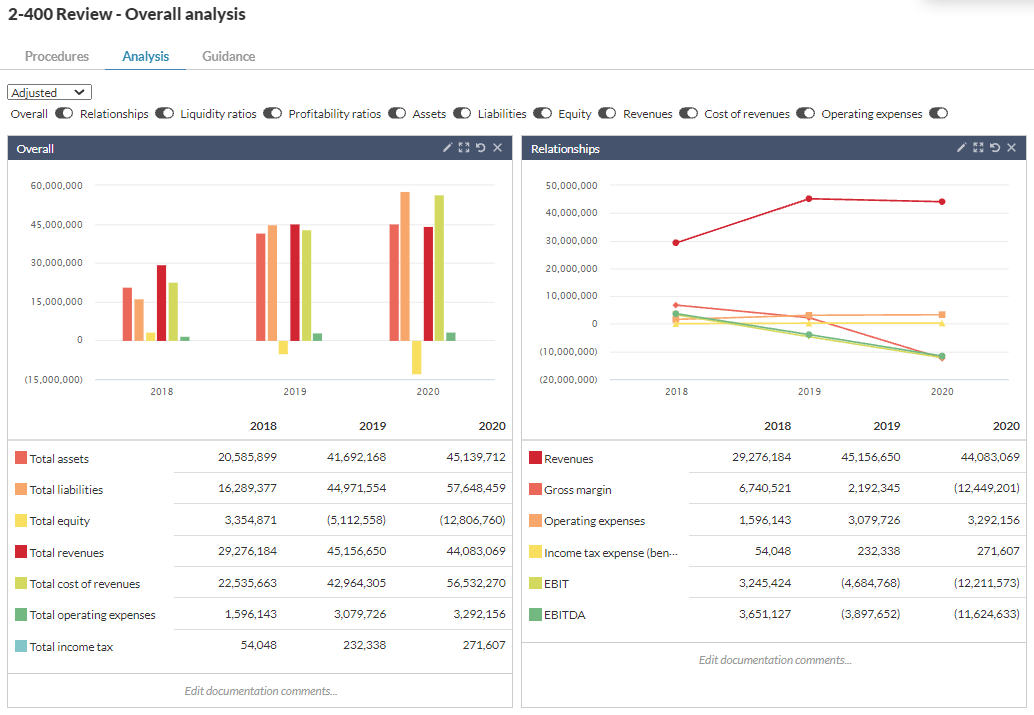Switch the Adjusted selector to another option
The height and width of the screenshot is (715, 1034).
[49, 91]
